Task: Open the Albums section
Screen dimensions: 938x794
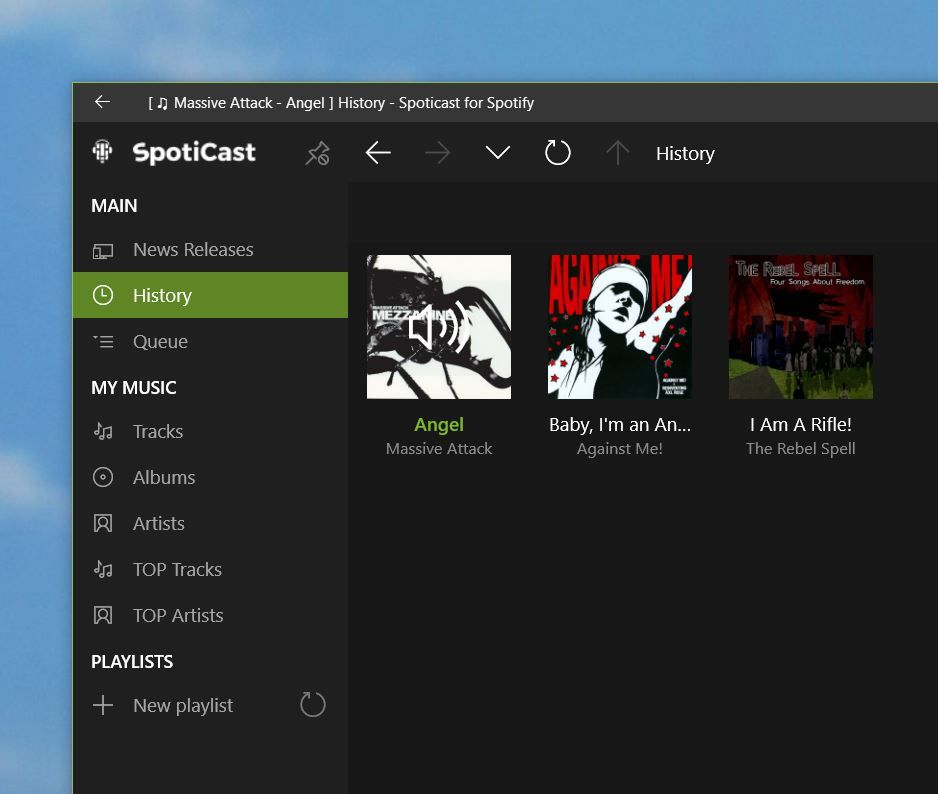Action: (210, 477)
